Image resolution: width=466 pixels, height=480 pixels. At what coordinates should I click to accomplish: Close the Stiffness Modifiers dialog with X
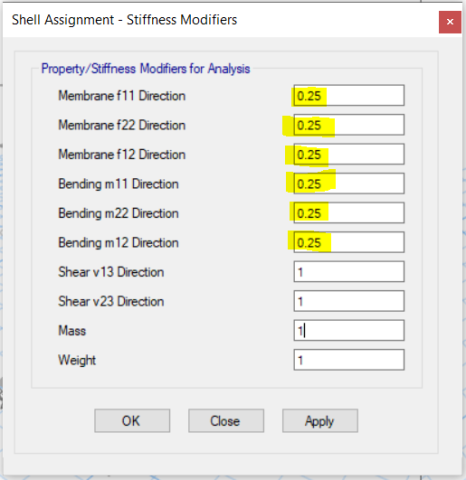point(450,22)
